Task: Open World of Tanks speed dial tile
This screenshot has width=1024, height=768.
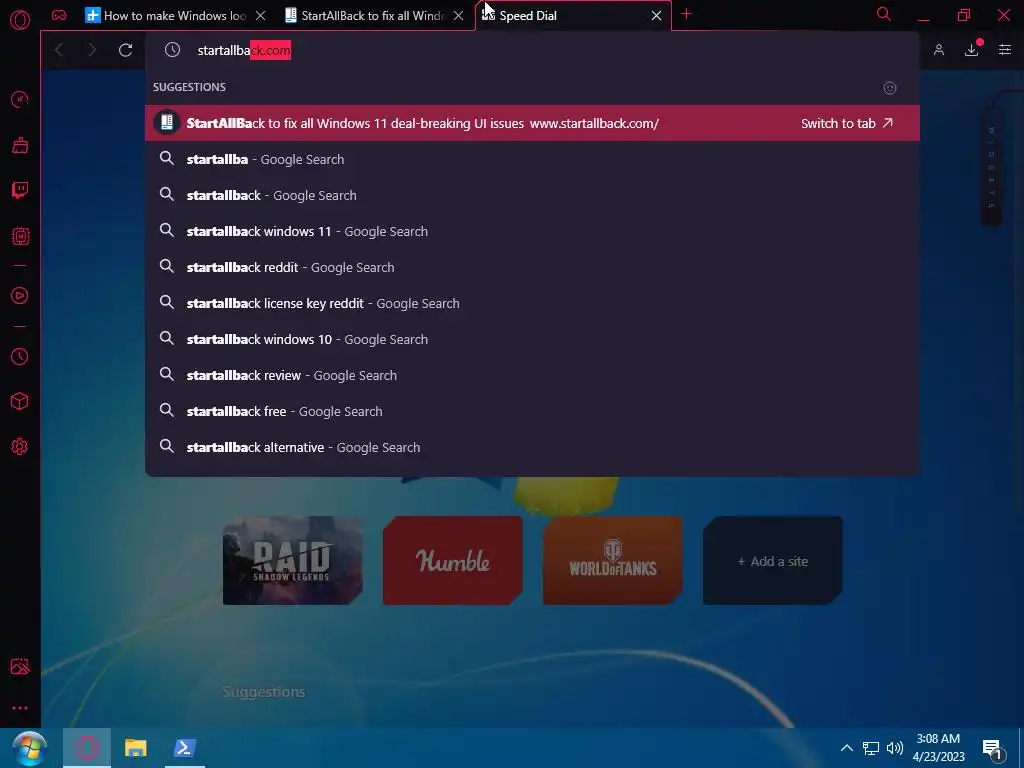Action: (x=613, y=560)
